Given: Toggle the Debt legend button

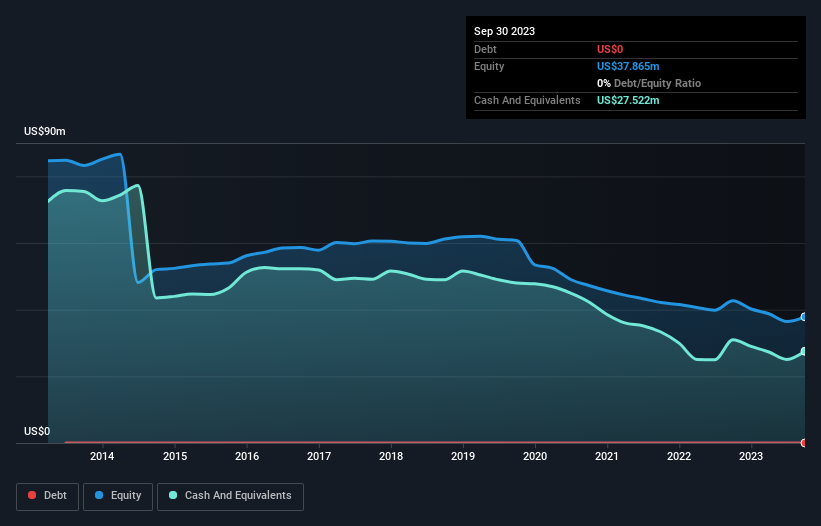Looking at the screenshot, I should (47, 496).
